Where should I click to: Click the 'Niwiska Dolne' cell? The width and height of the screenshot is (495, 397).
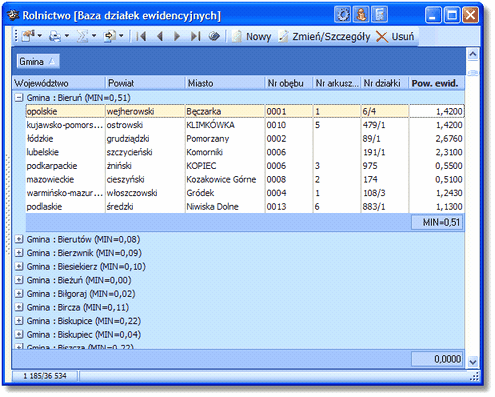(x=225, y=207)
